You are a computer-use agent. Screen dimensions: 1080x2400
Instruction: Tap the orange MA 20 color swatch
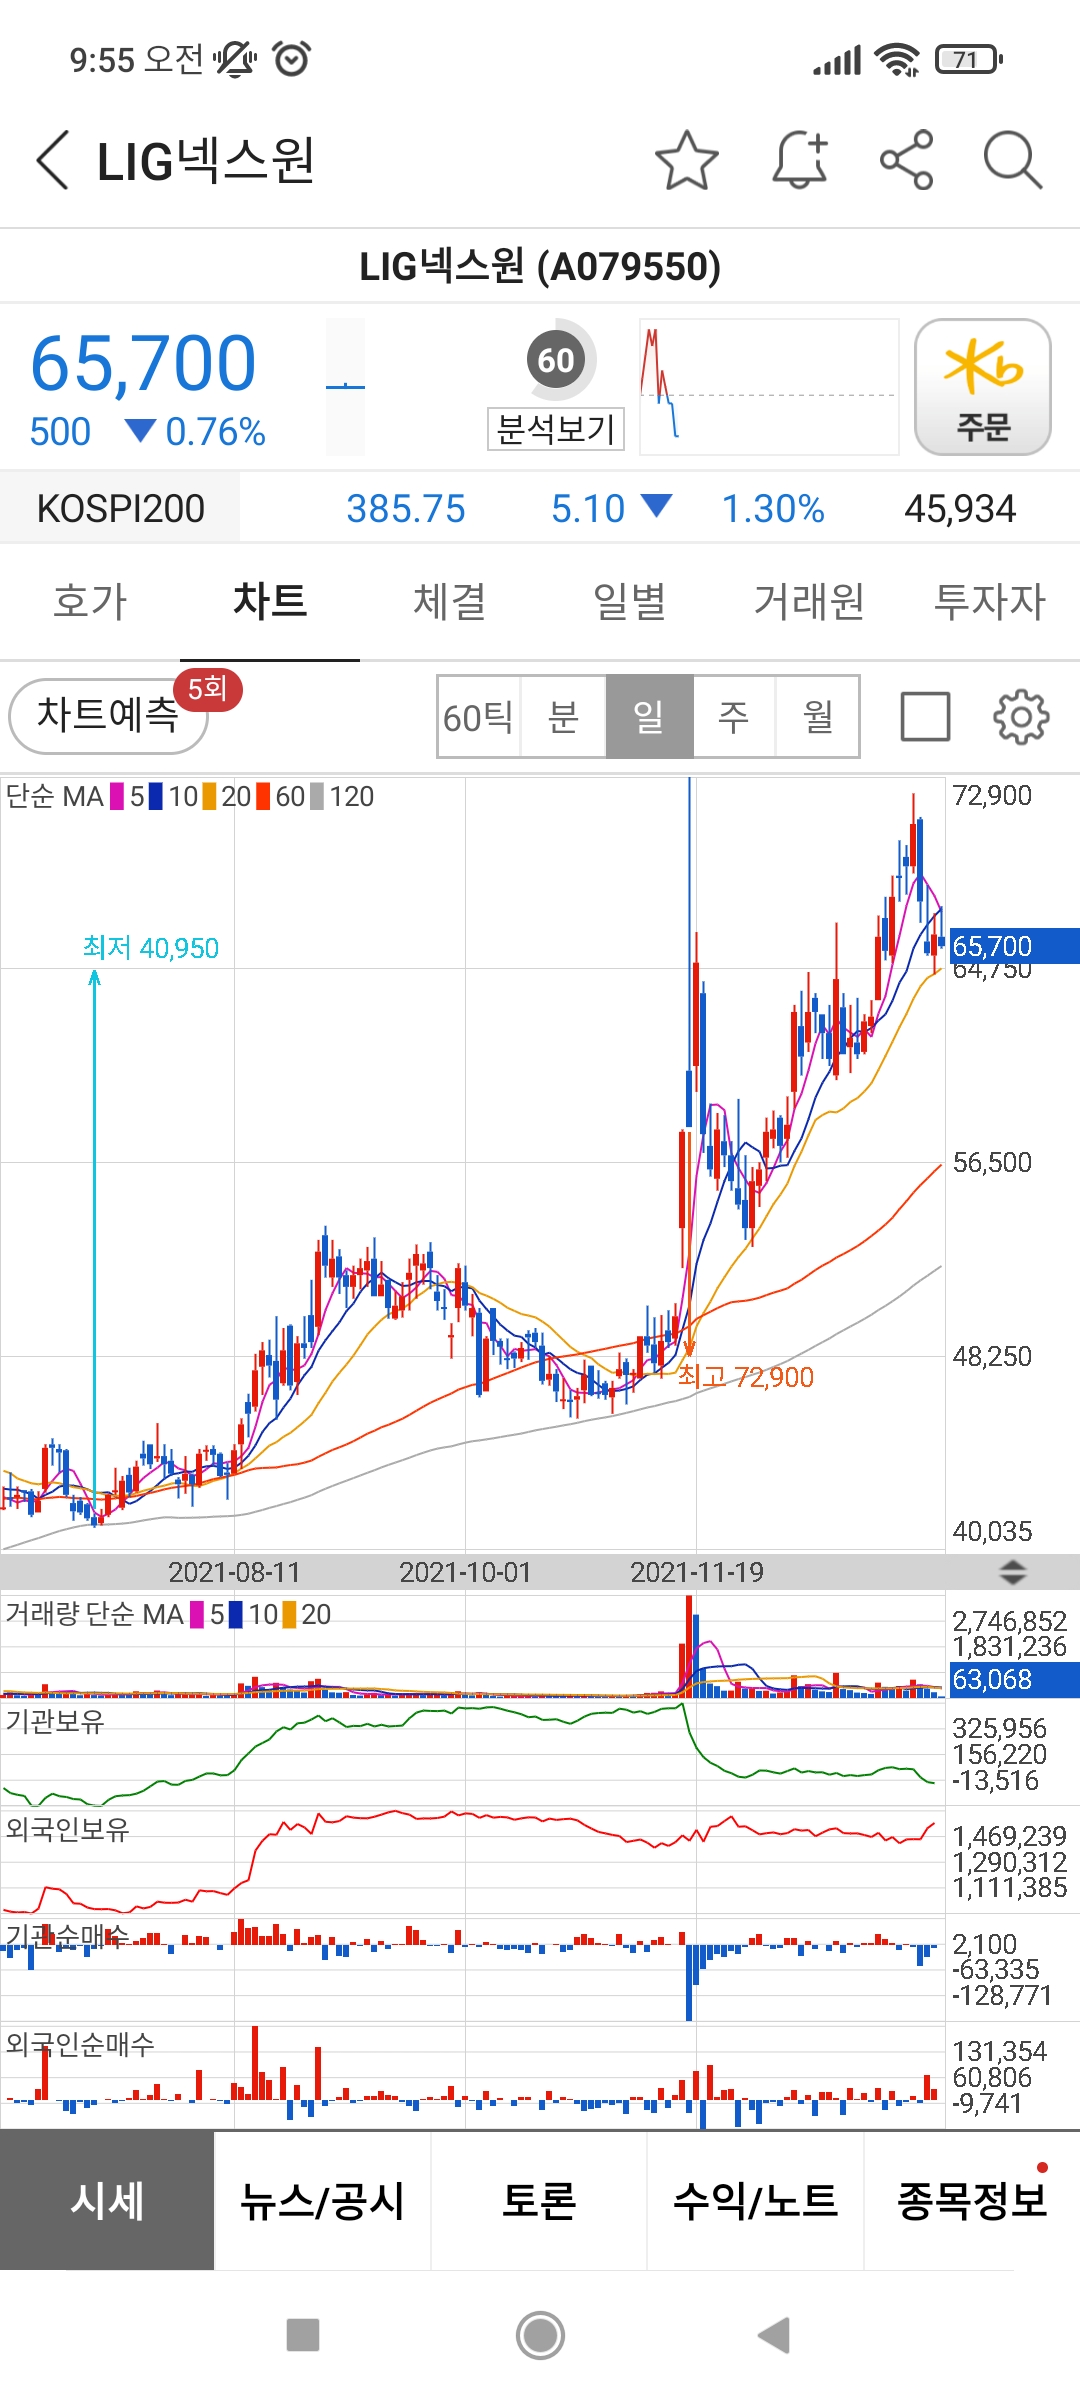tap(209, 797)
